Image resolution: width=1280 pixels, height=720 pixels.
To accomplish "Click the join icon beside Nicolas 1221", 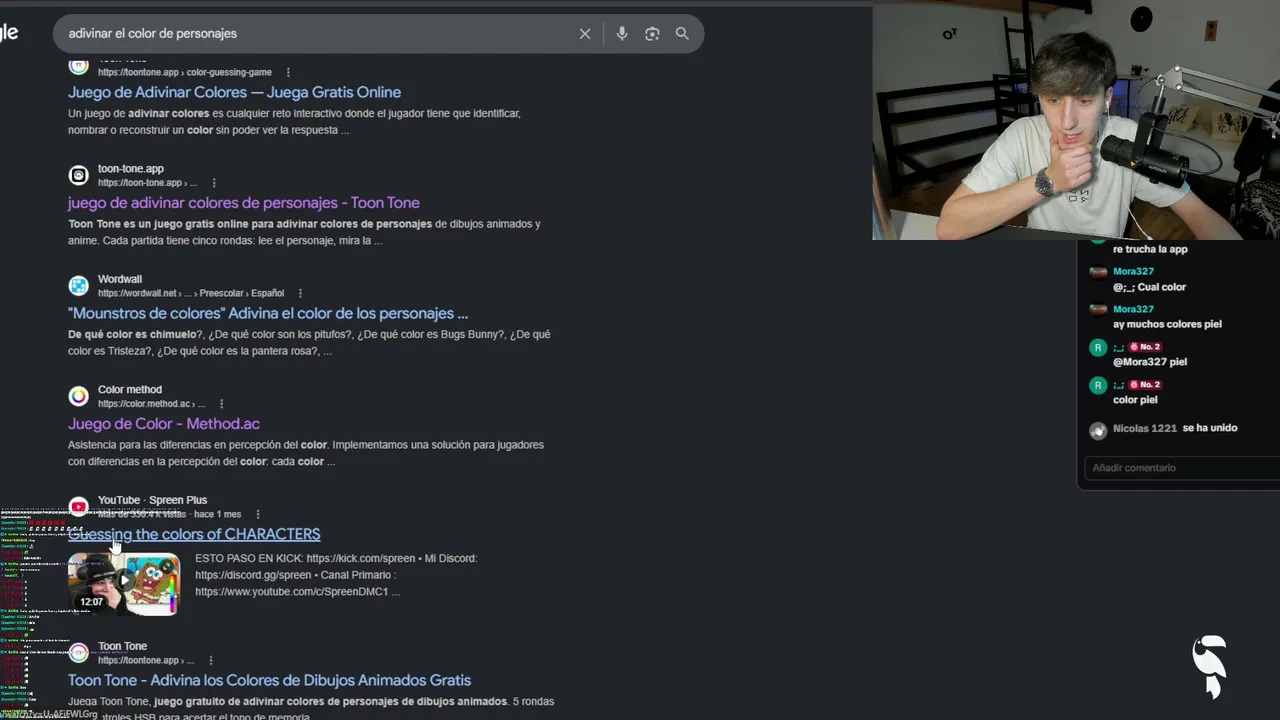I will tap(1098, 431).
